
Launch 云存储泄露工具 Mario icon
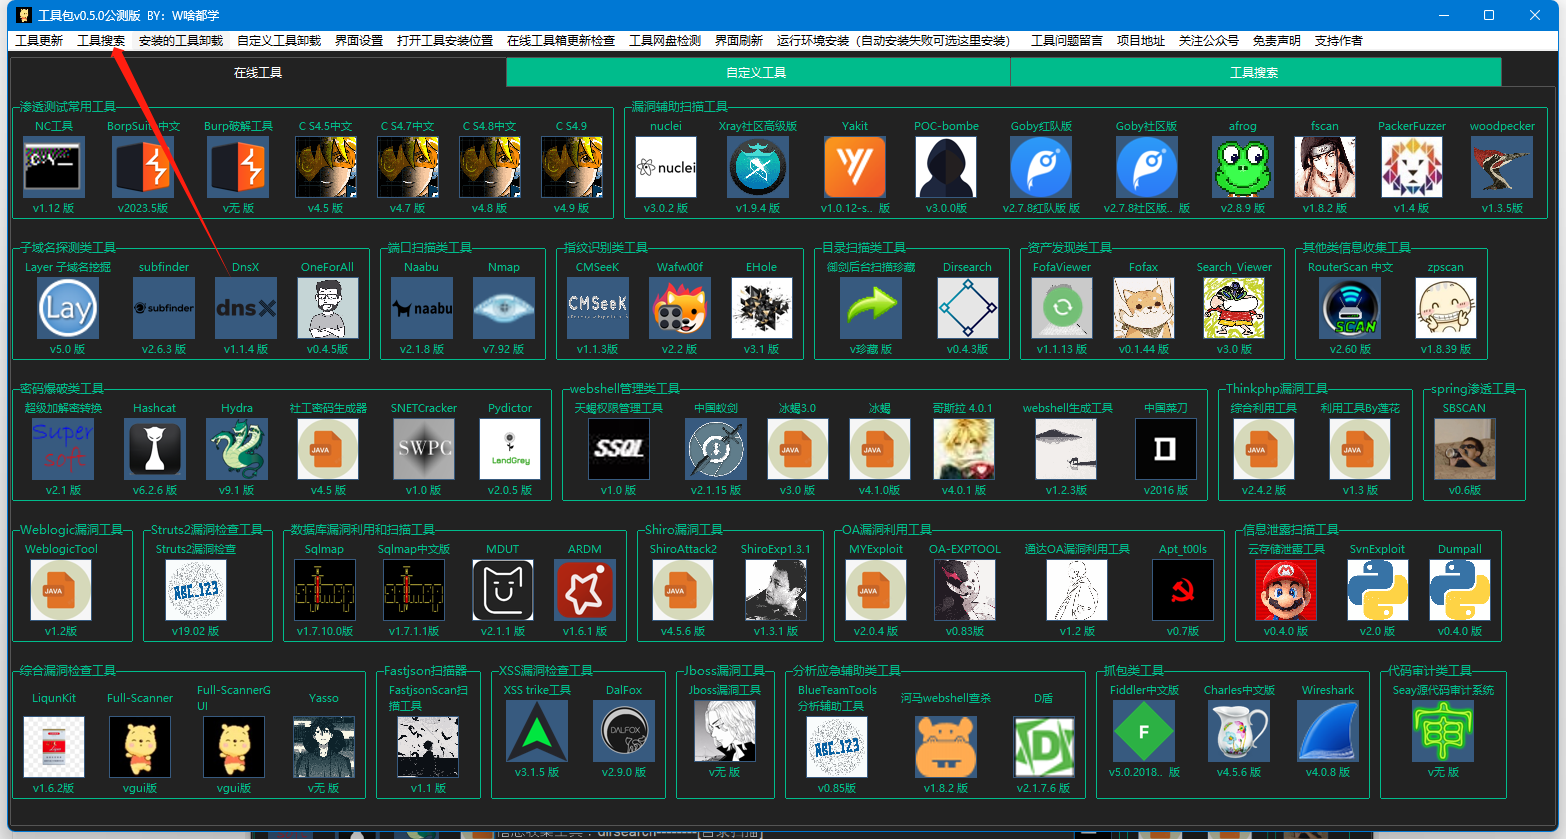pos(1286,590)
